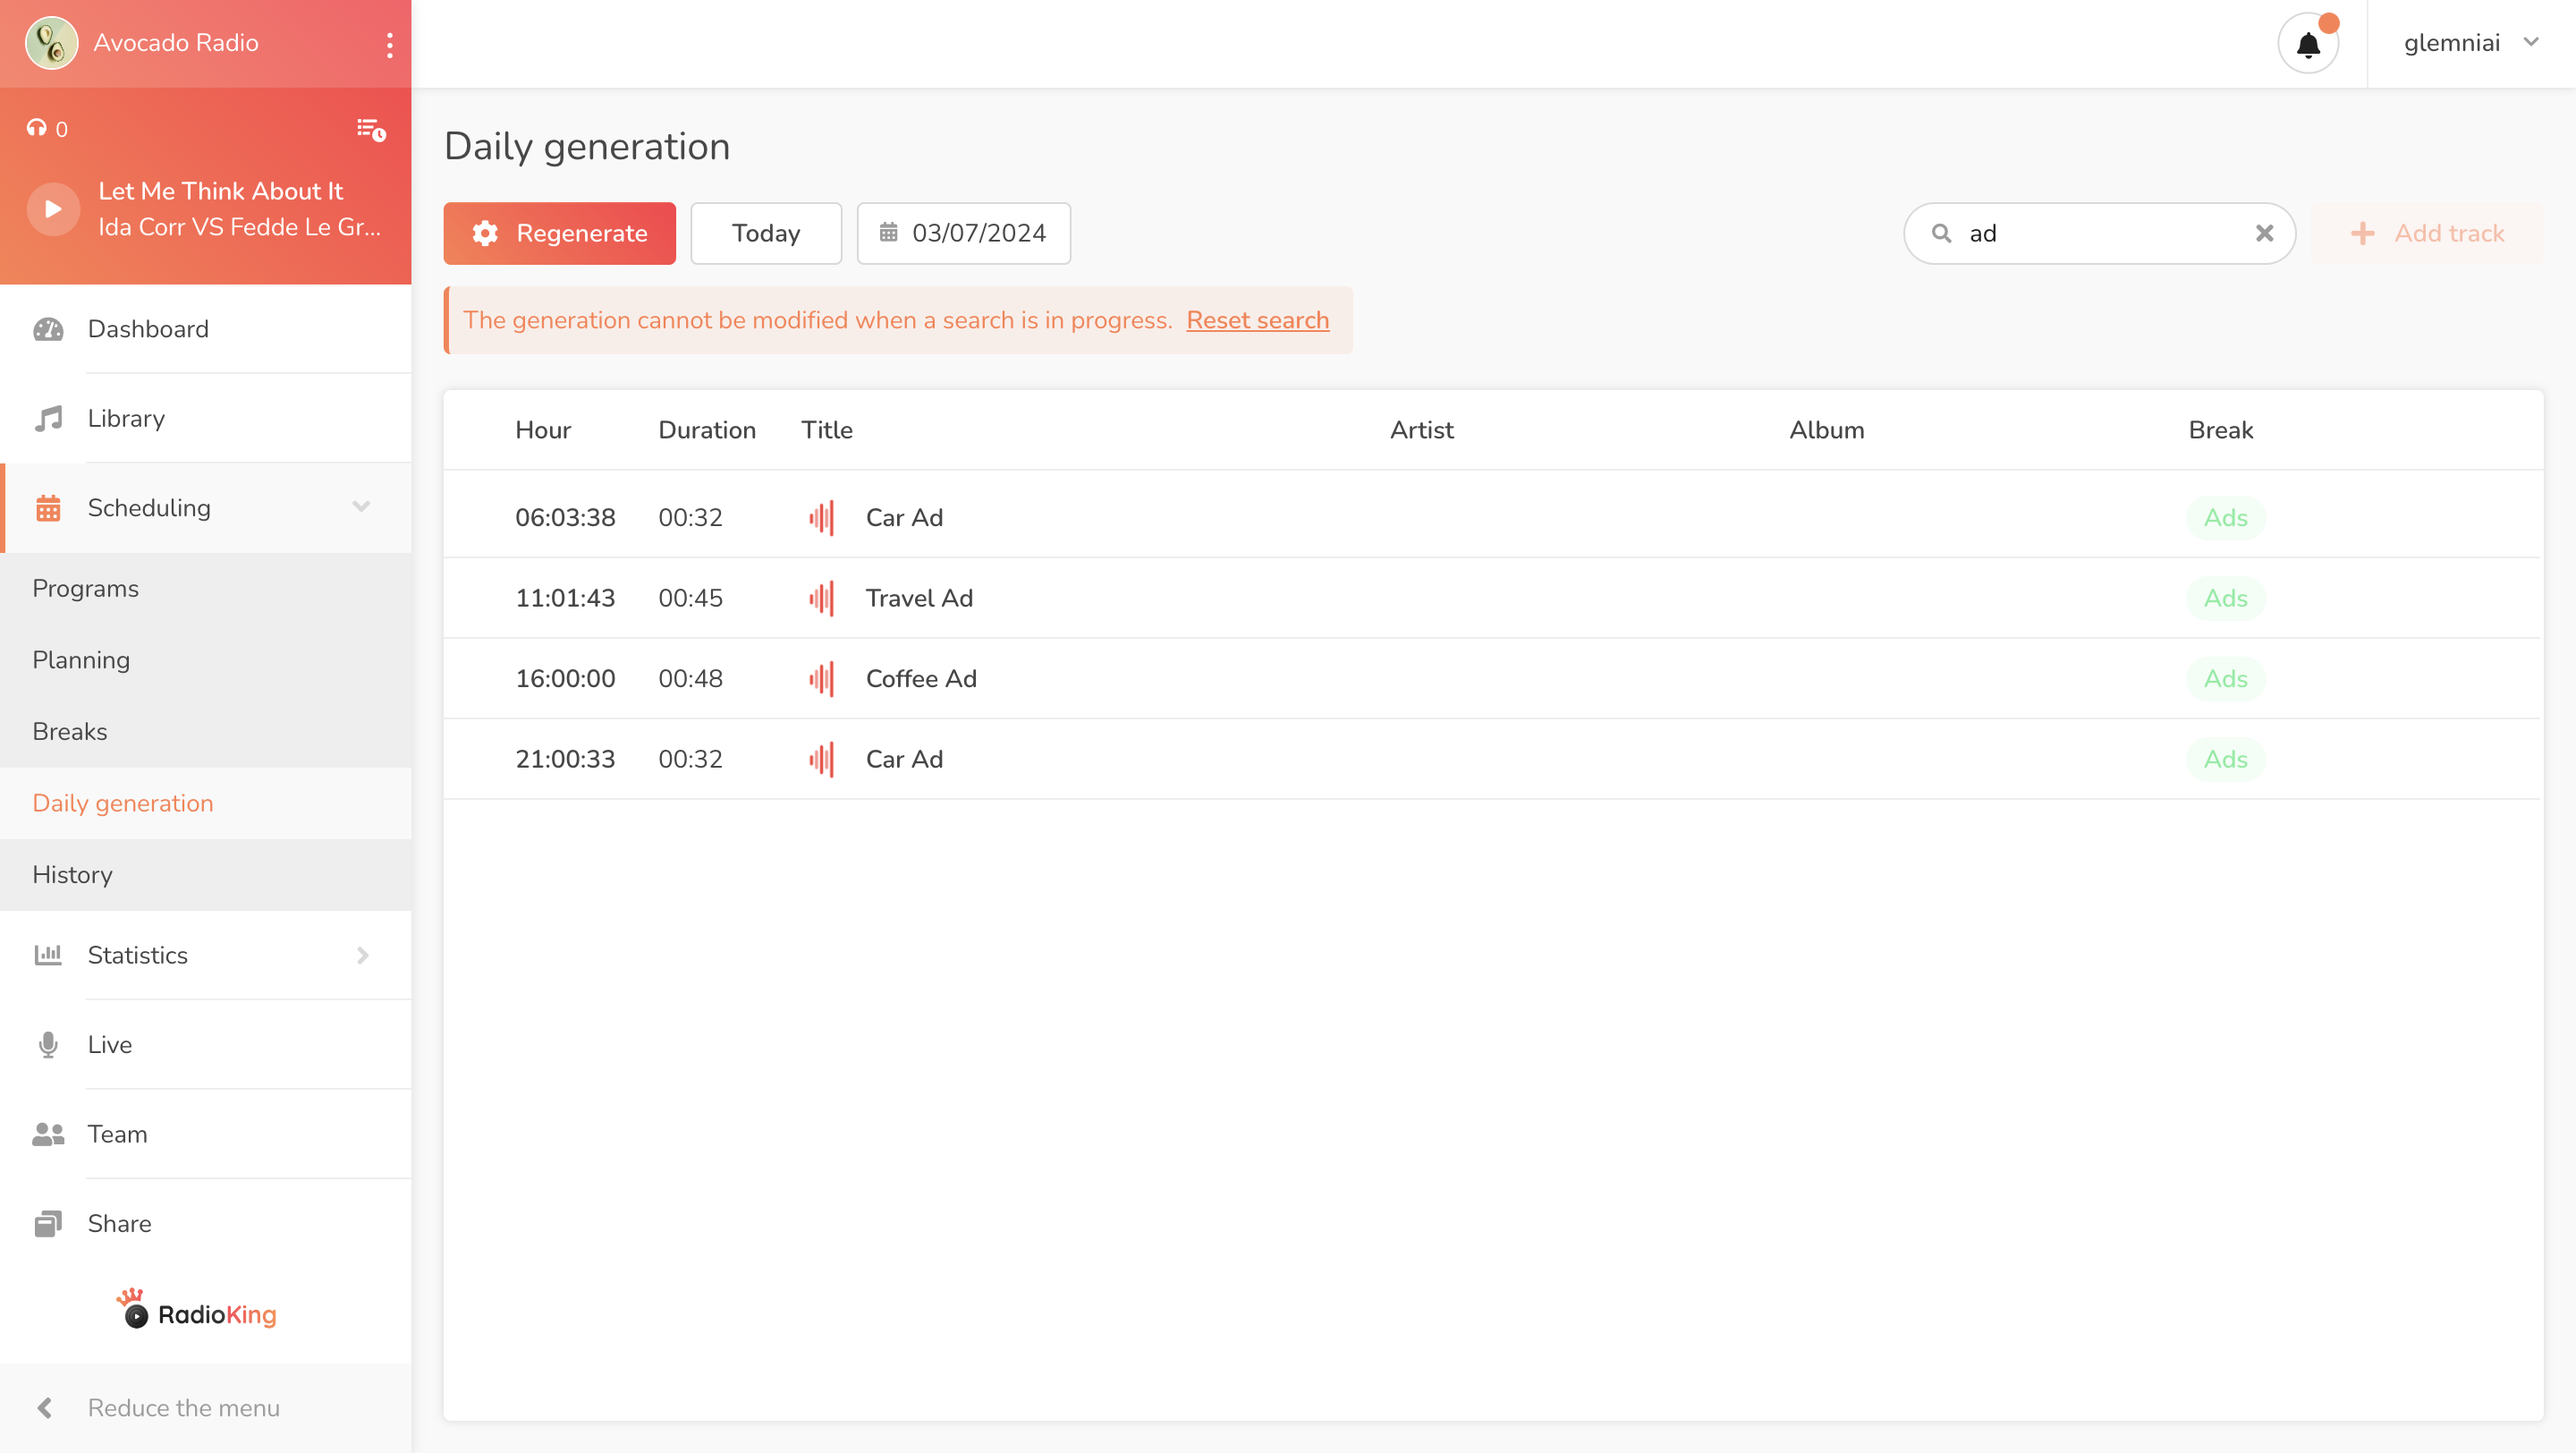Click the listeners headphone counter
Viewport: 2576px width, 1453px height.
47,129
